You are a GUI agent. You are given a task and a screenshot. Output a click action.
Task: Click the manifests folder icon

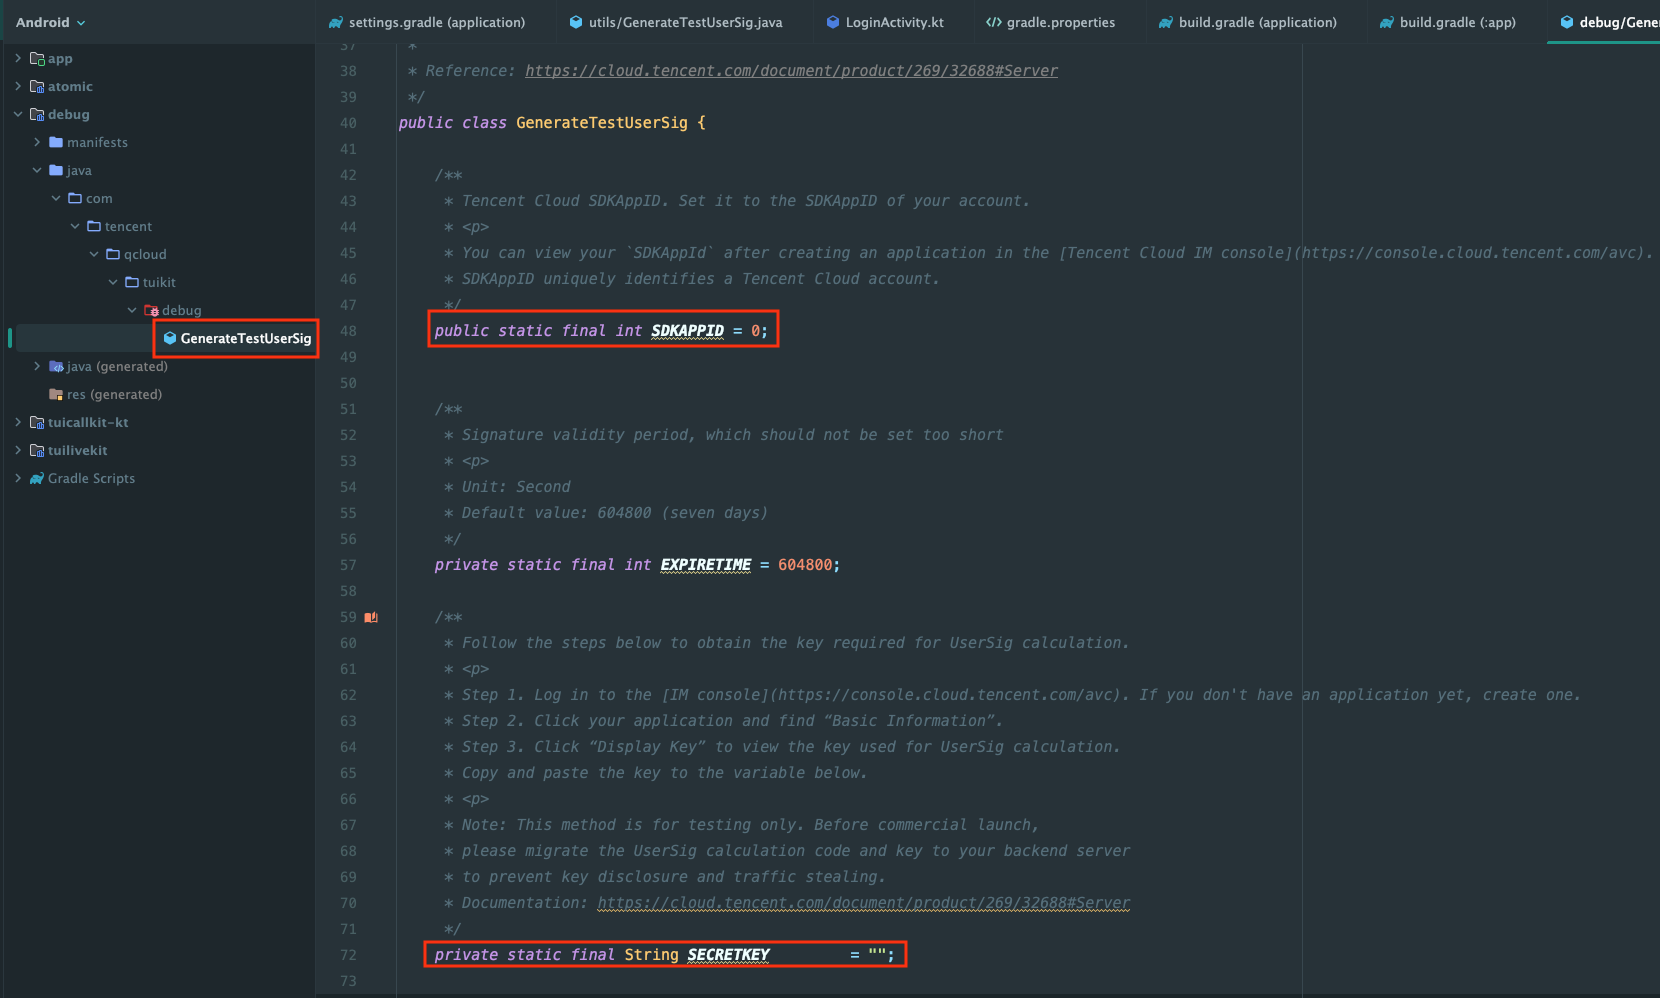click(x=56, y=143)
